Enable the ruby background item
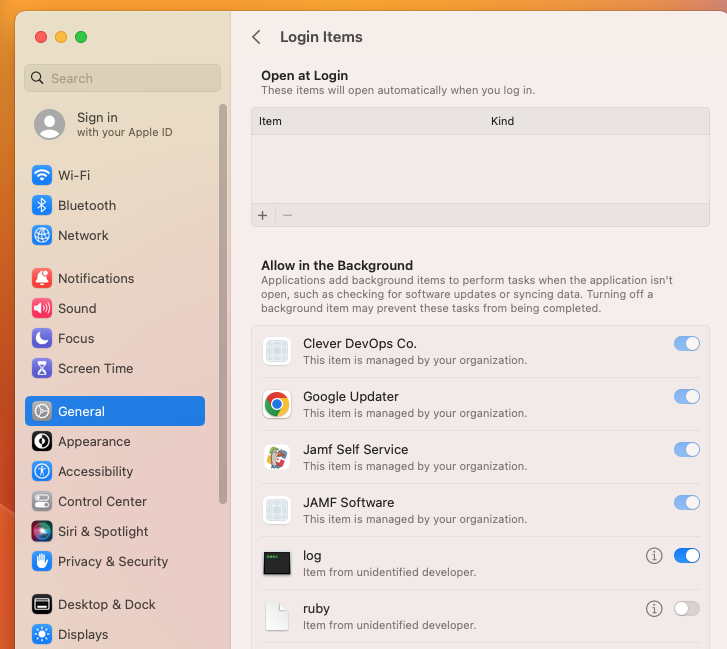Screen dimensions: 727x649 point(687,609)
